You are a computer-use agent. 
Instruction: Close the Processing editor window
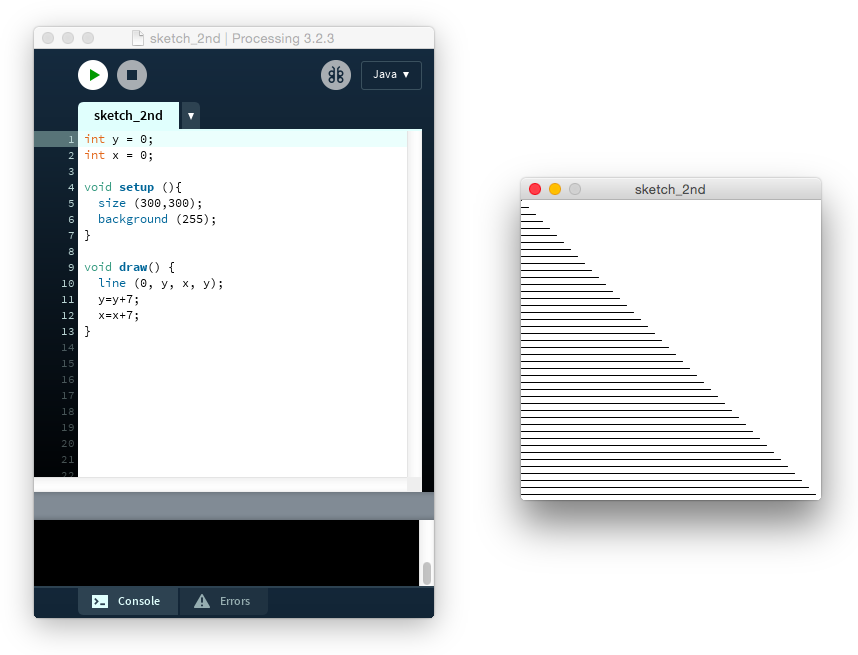tap(48, 38)
